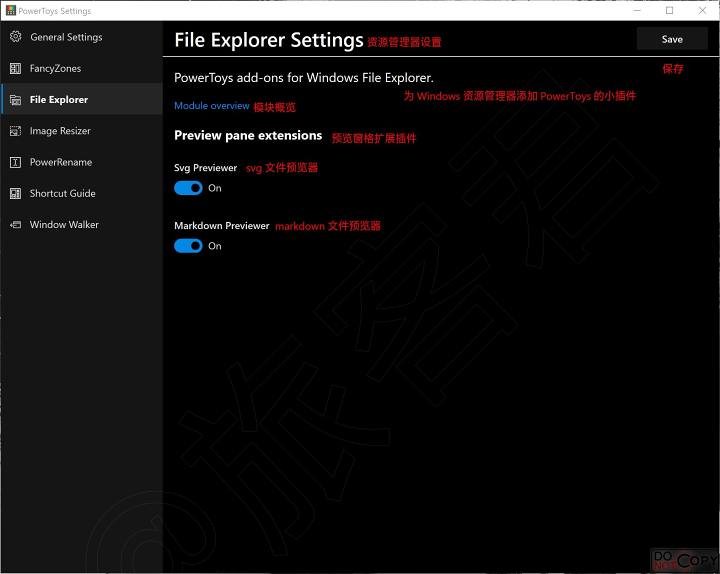This screenshot has width=720, height=574.
Task: Close the PowerToys Settings window
Action: point(702,10)
